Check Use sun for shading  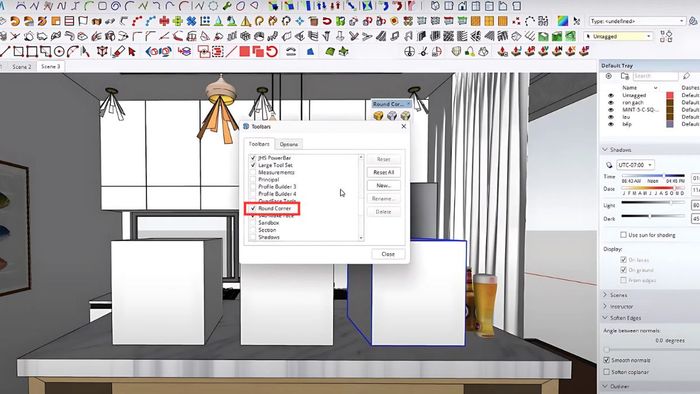coord(623,235)
